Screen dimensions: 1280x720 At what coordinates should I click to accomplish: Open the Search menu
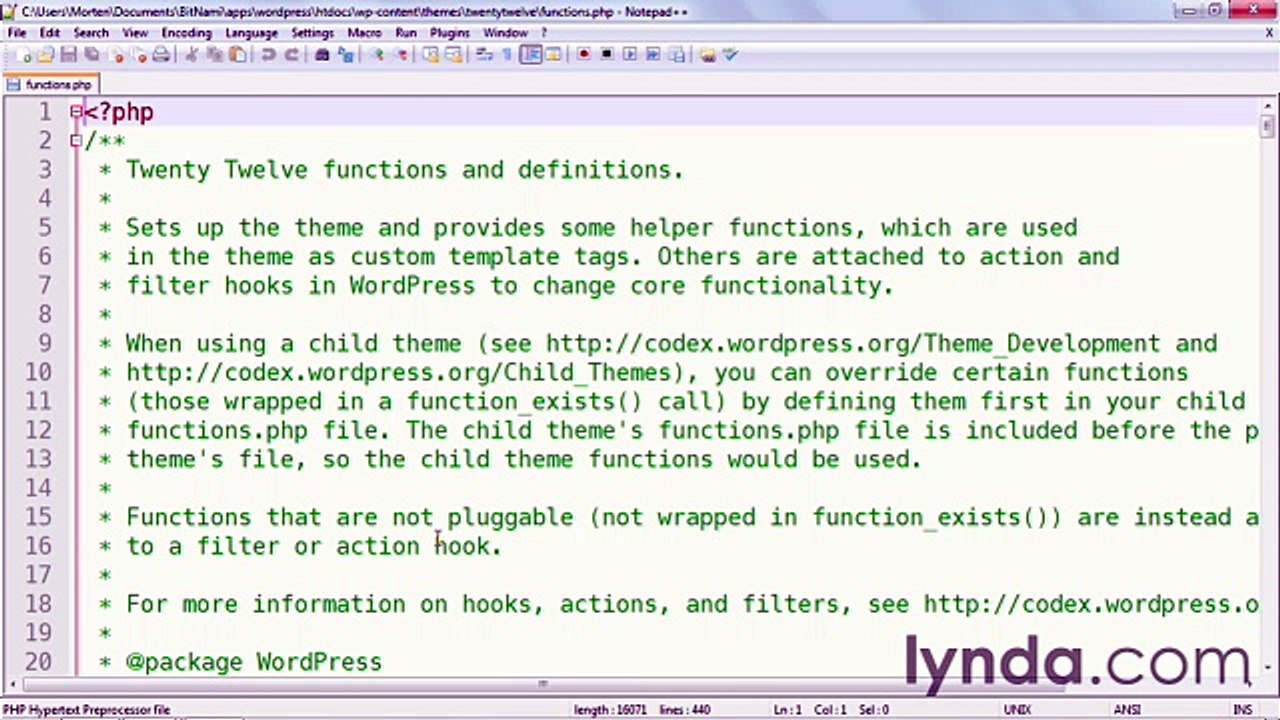pos(91,33)
